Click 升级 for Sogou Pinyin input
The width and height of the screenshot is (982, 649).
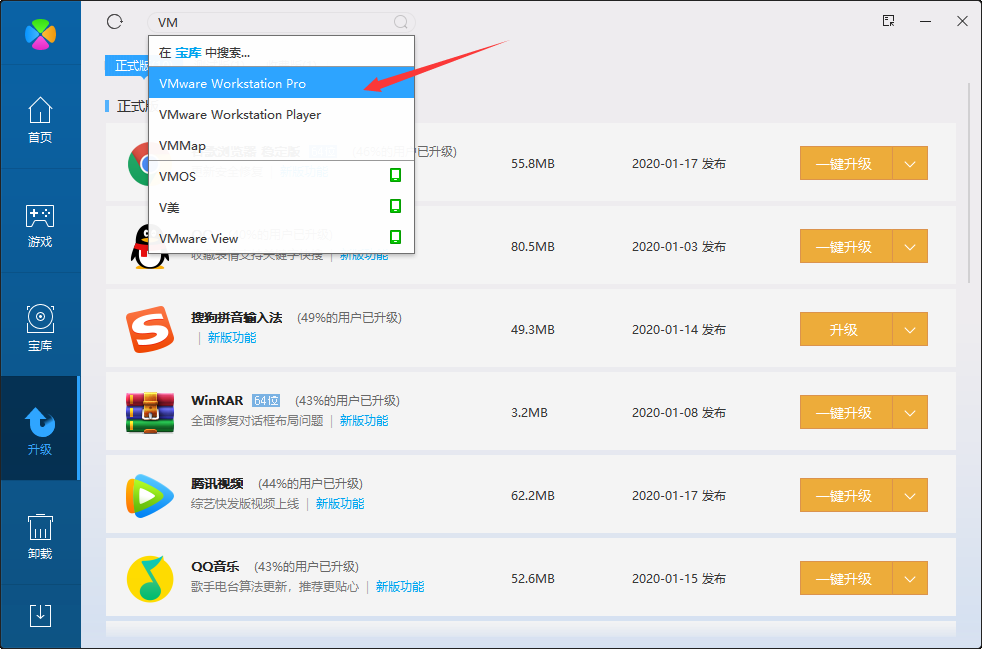click(x=845, y=329)
